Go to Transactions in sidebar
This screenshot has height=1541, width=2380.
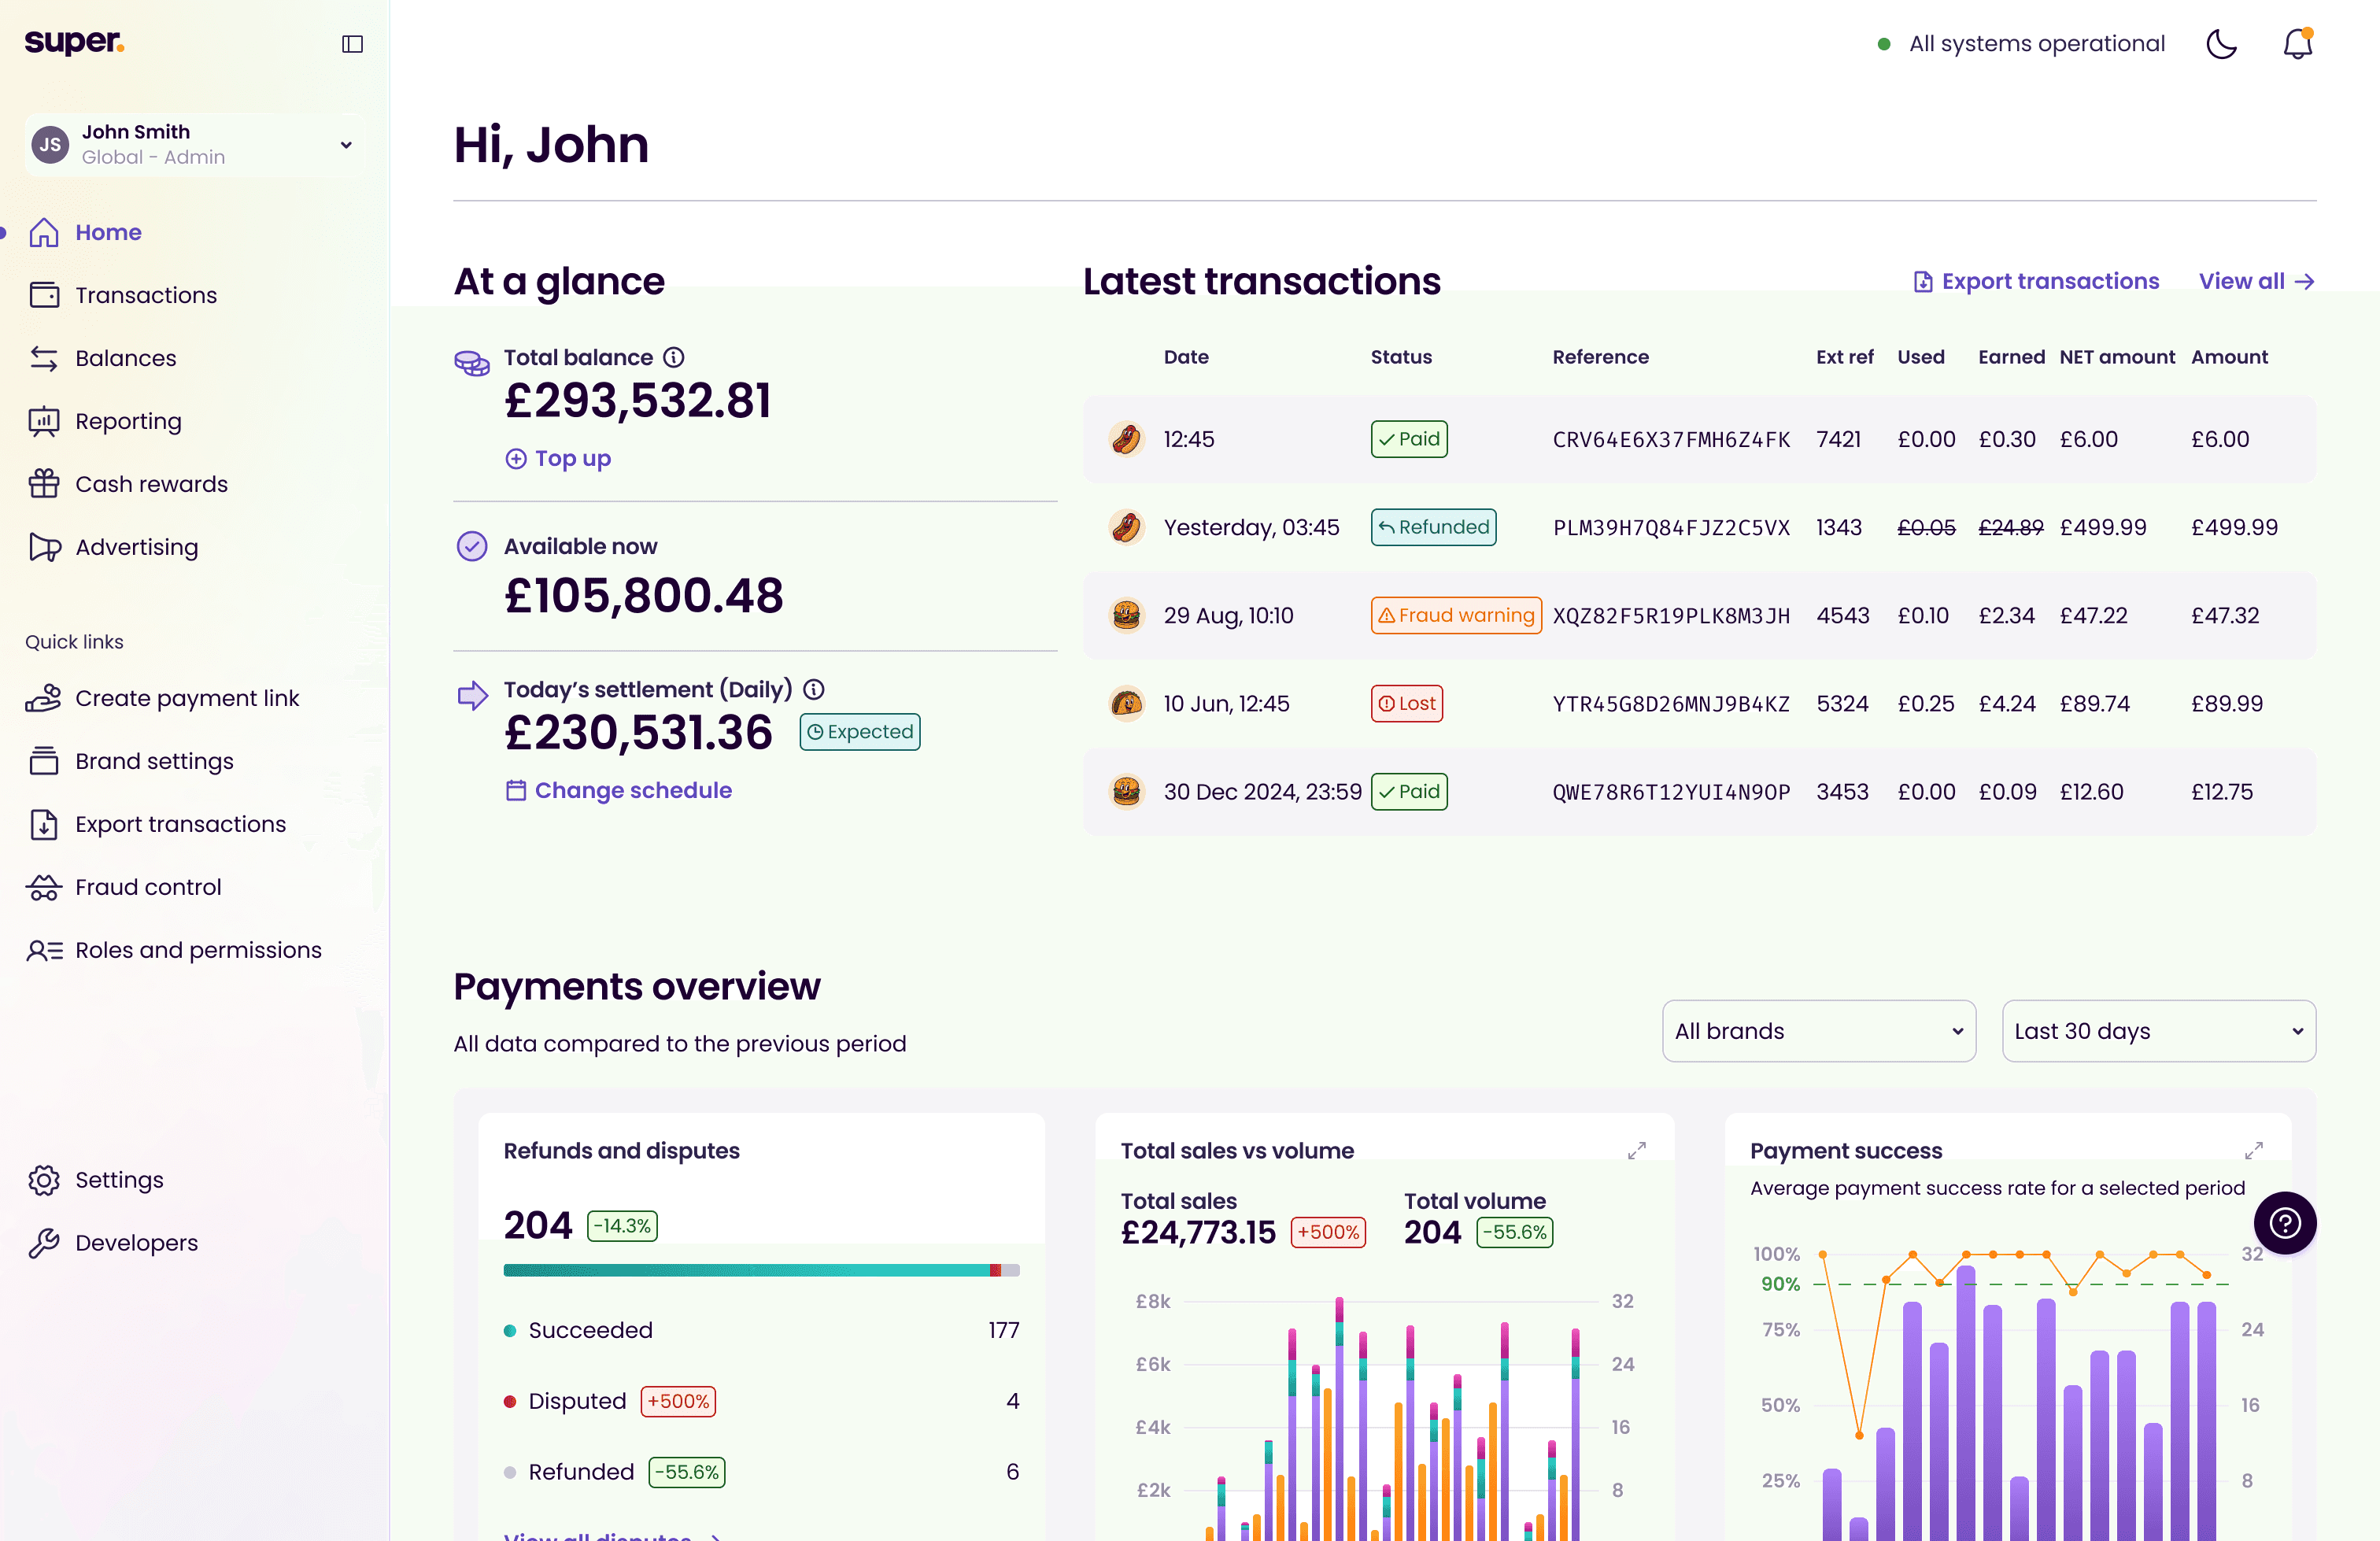point(146,295)
